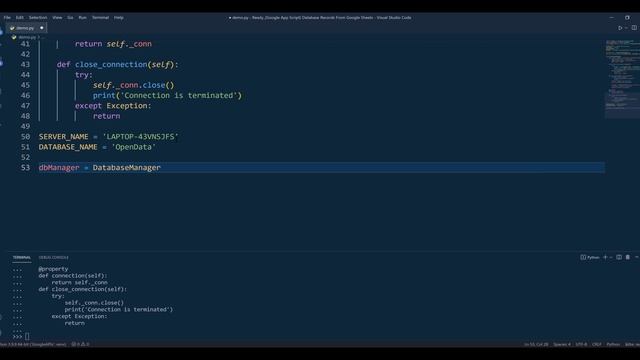Switch to the TERMINAL panel tab
Image resolution: width=640 pixels, height=360 pixels.
point(22,258)
